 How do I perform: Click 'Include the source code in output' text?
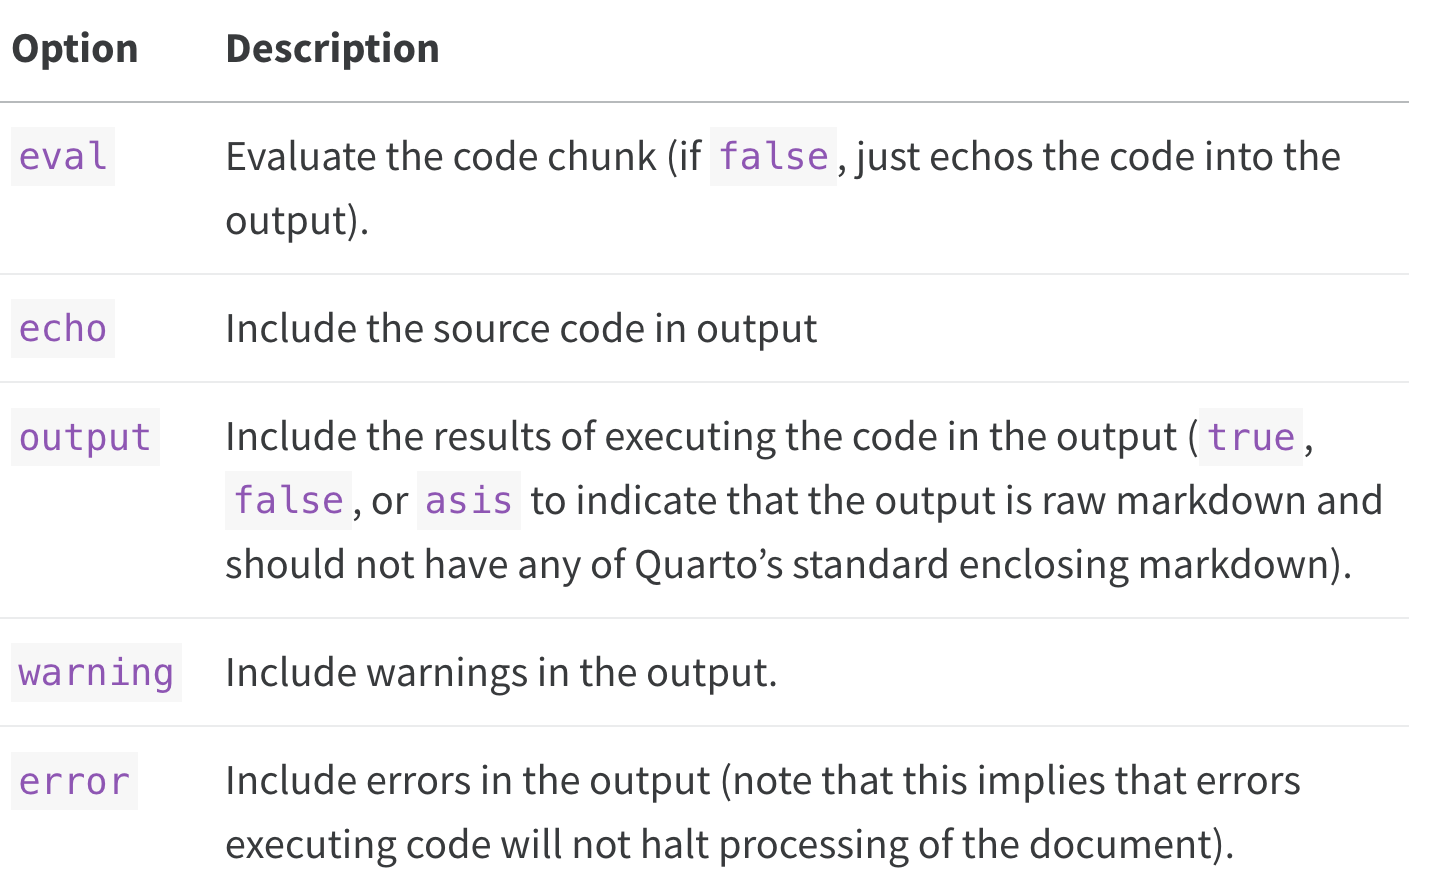pyautogui.click(x=521, y=329)
